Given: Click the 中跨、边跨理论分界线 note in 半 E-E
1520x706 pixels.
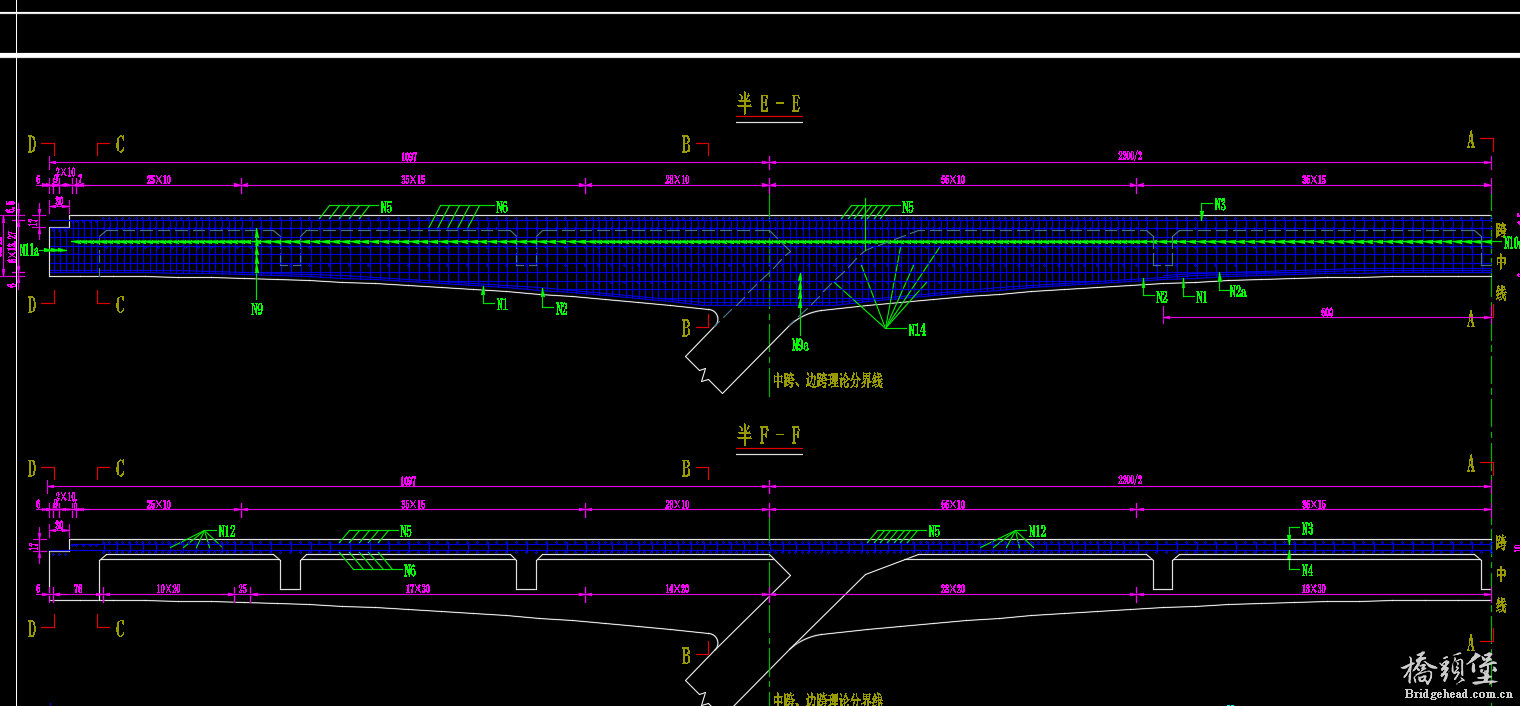Looking at the screenshot, I should pos(827,381).
